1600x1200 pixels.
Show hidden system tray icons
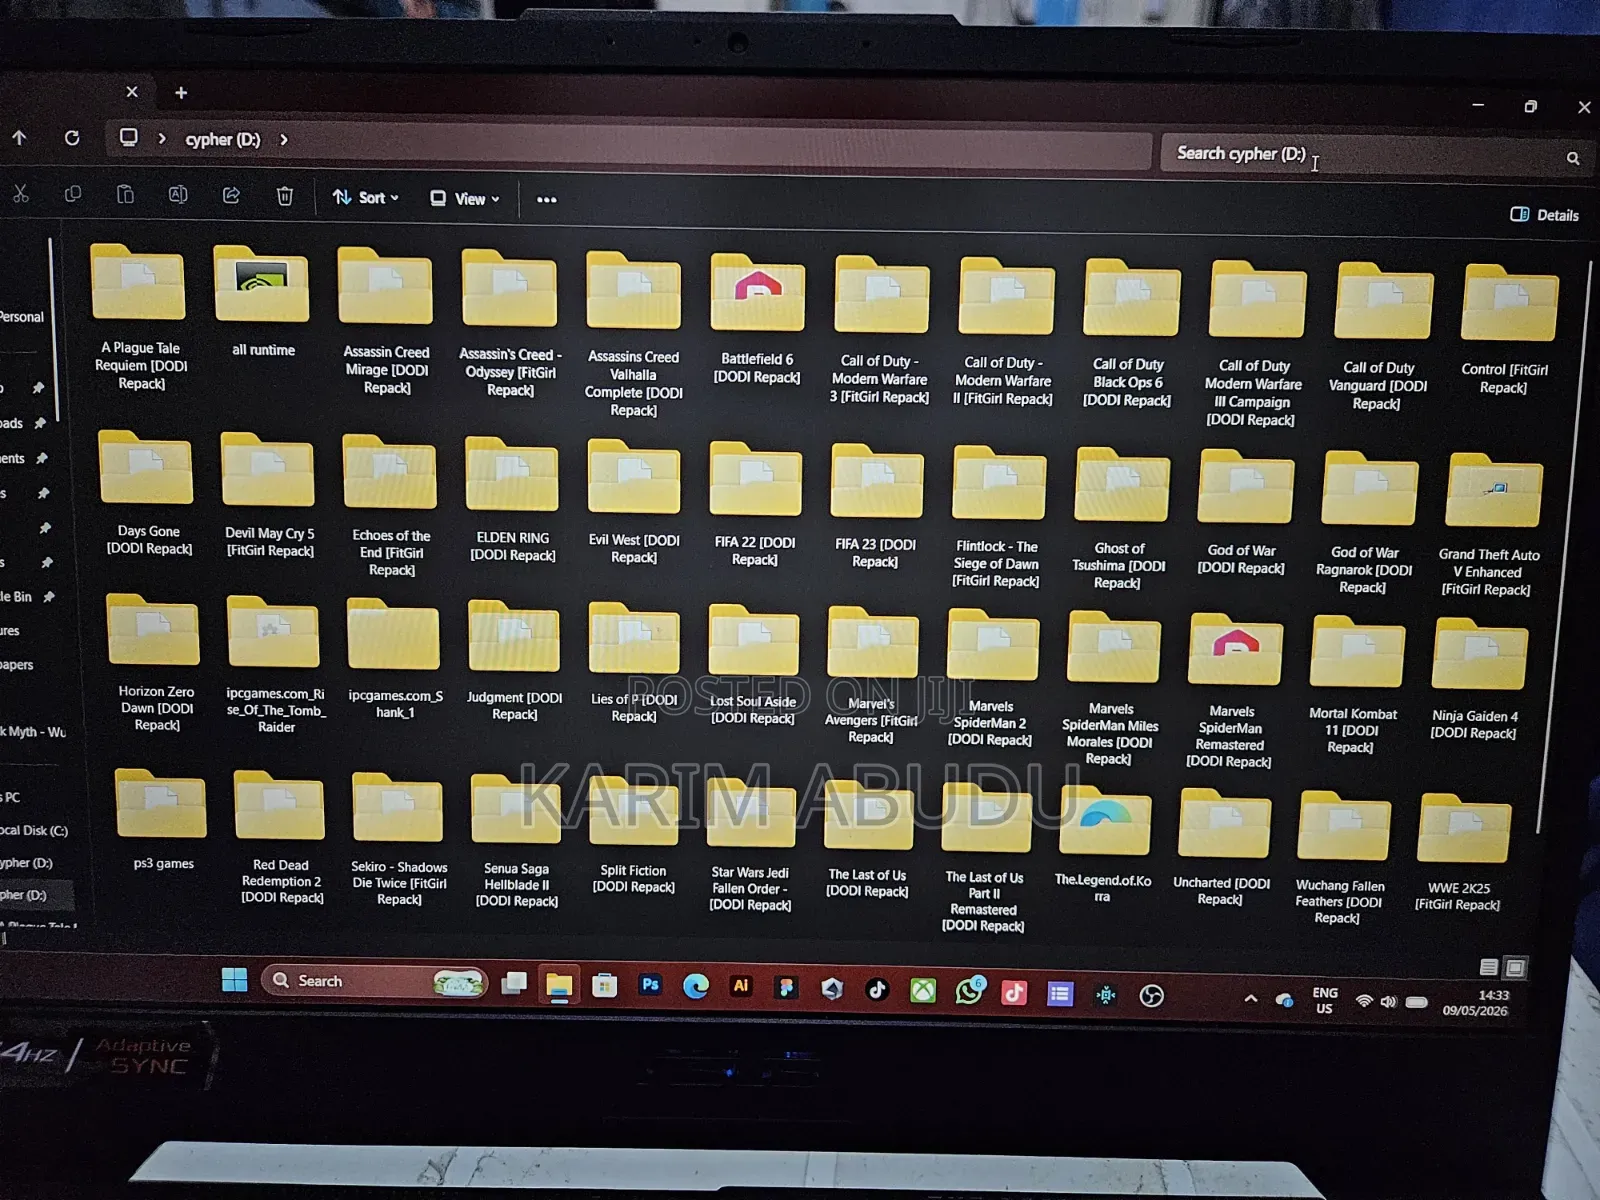pos(1250,998)
